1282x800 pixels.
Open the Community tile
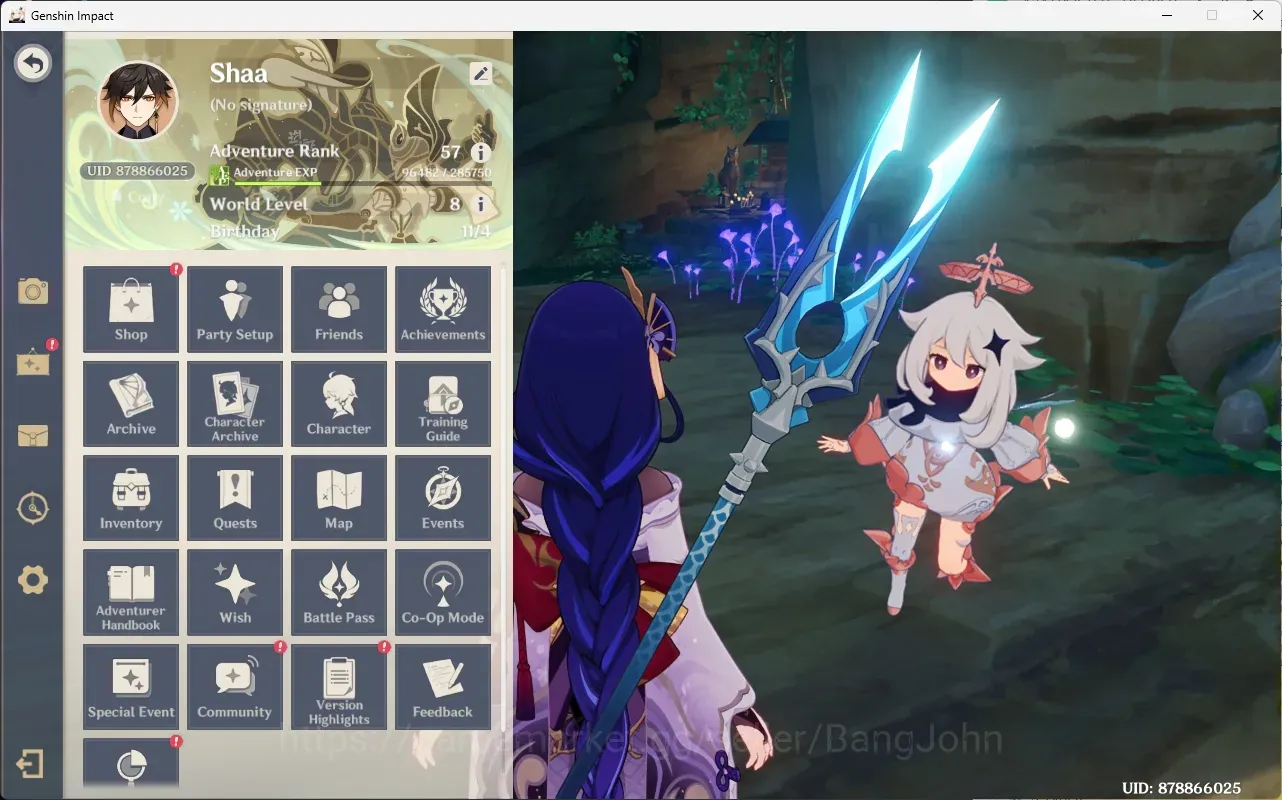click(x=235, y=686)
